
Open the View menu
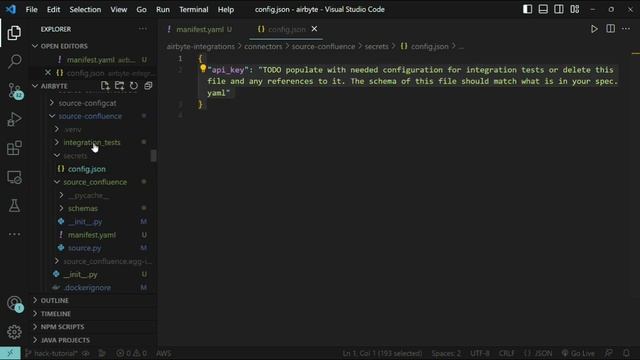click(119, 9)
